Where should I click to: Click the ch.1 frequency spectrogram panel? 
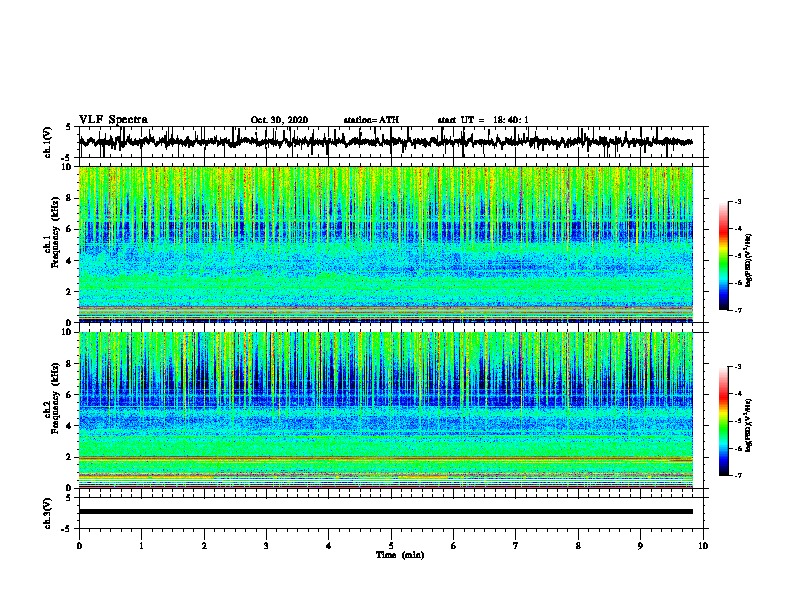[385, 244]
